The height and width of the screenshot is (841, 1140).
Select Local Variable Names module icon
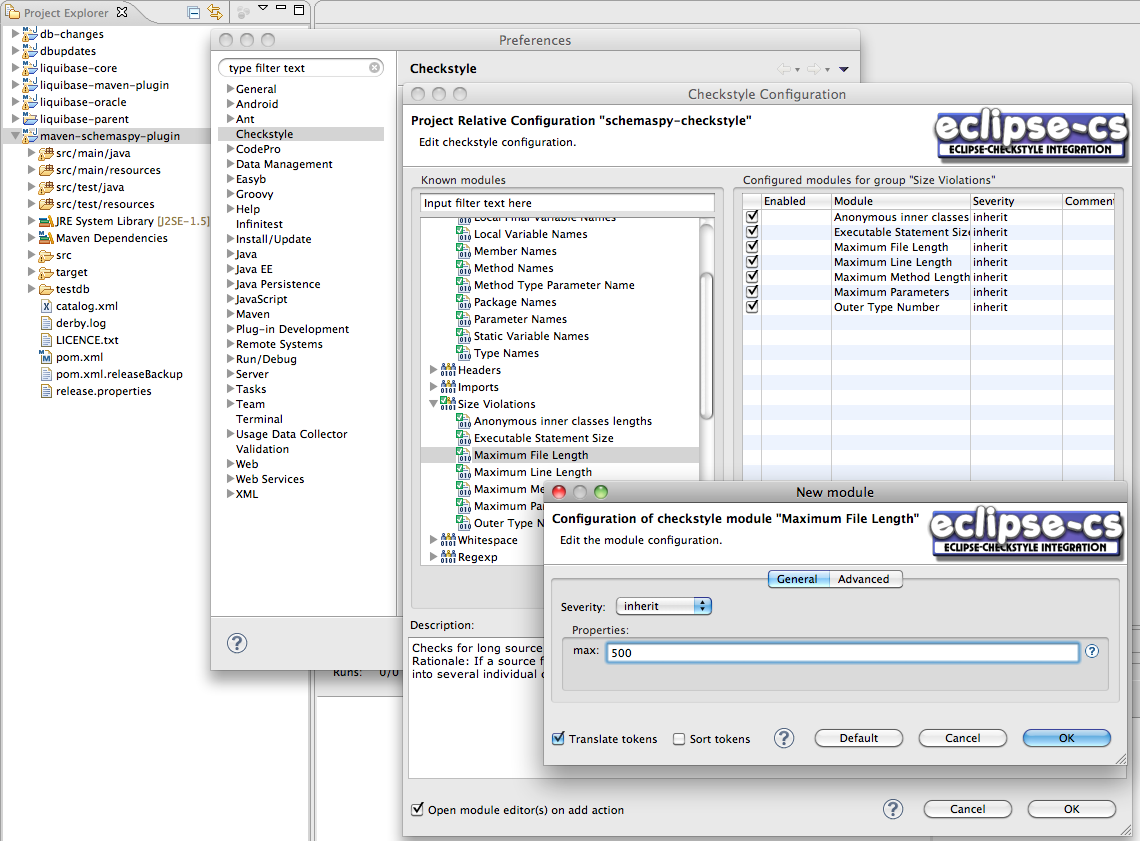coord(464,234)
